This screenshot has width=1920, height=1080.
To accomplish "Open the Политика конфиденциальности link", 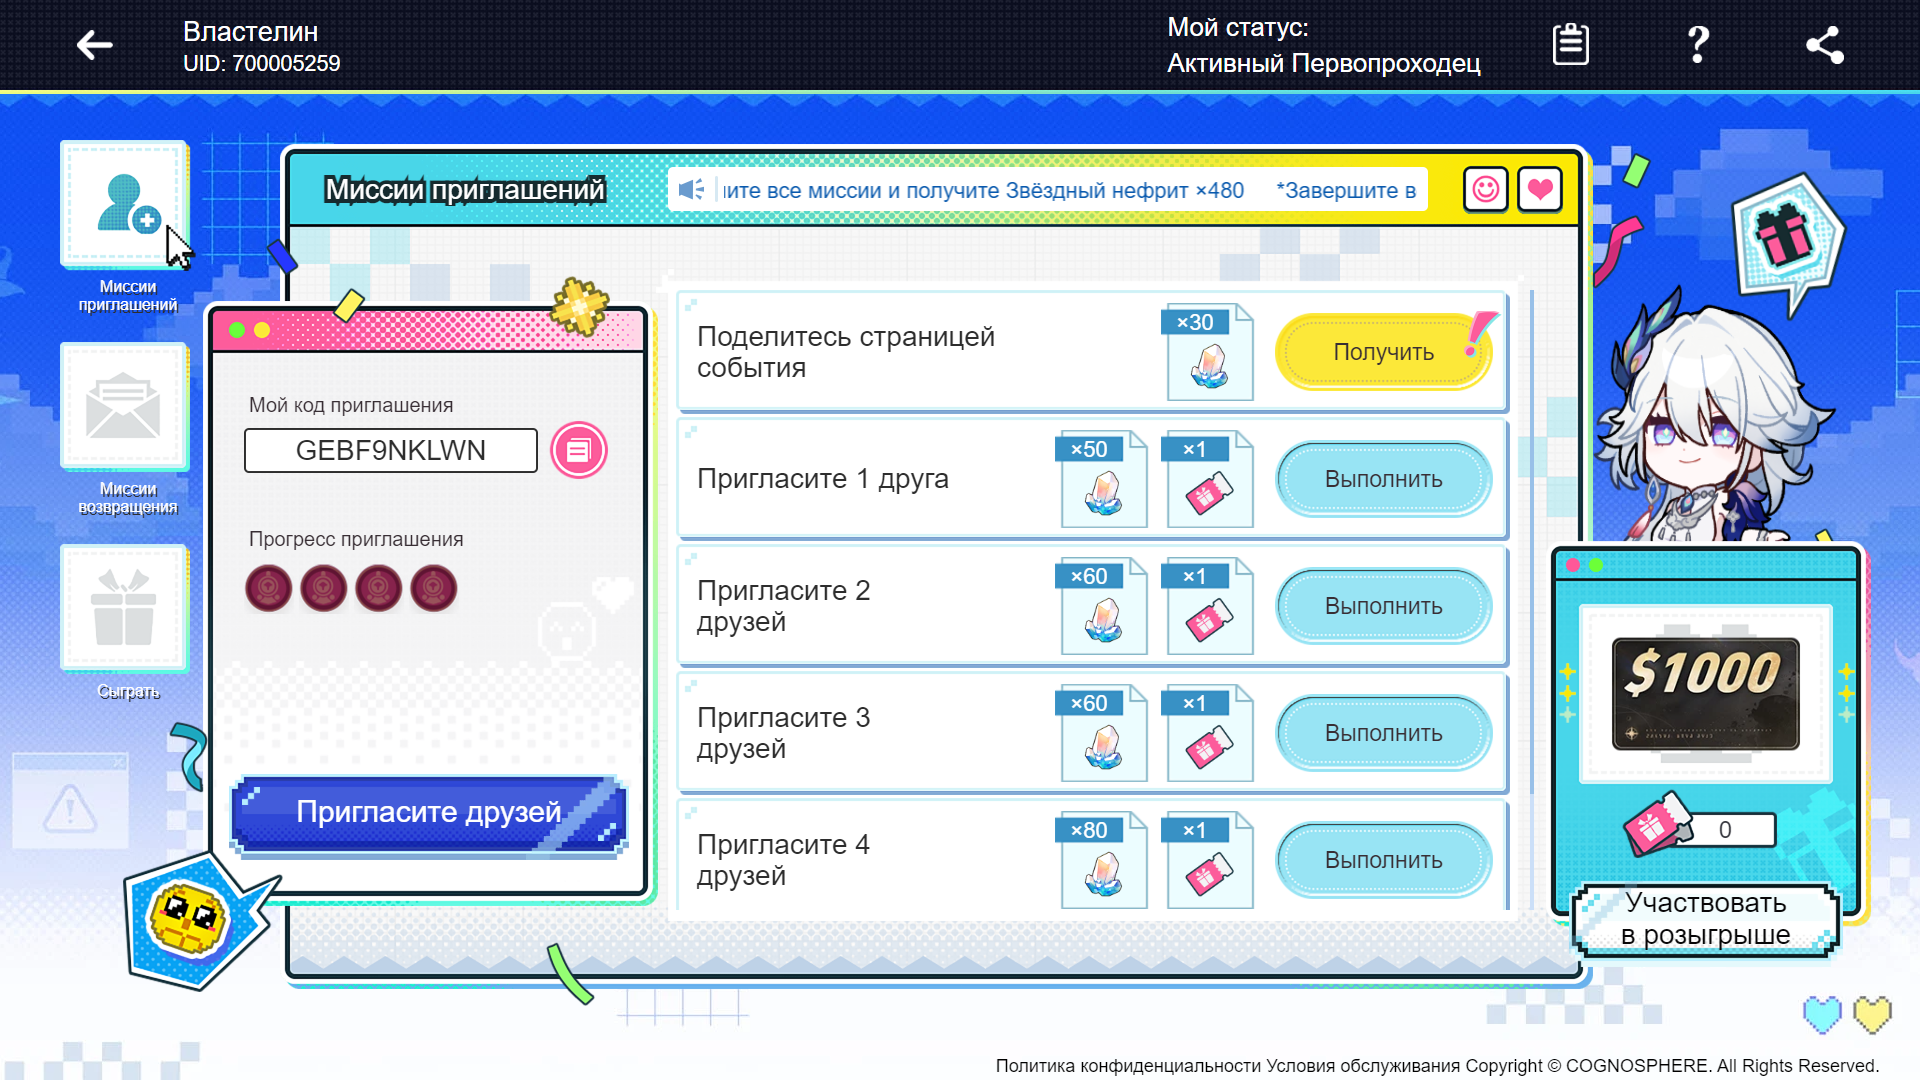I will [x=1128, y=1066].
